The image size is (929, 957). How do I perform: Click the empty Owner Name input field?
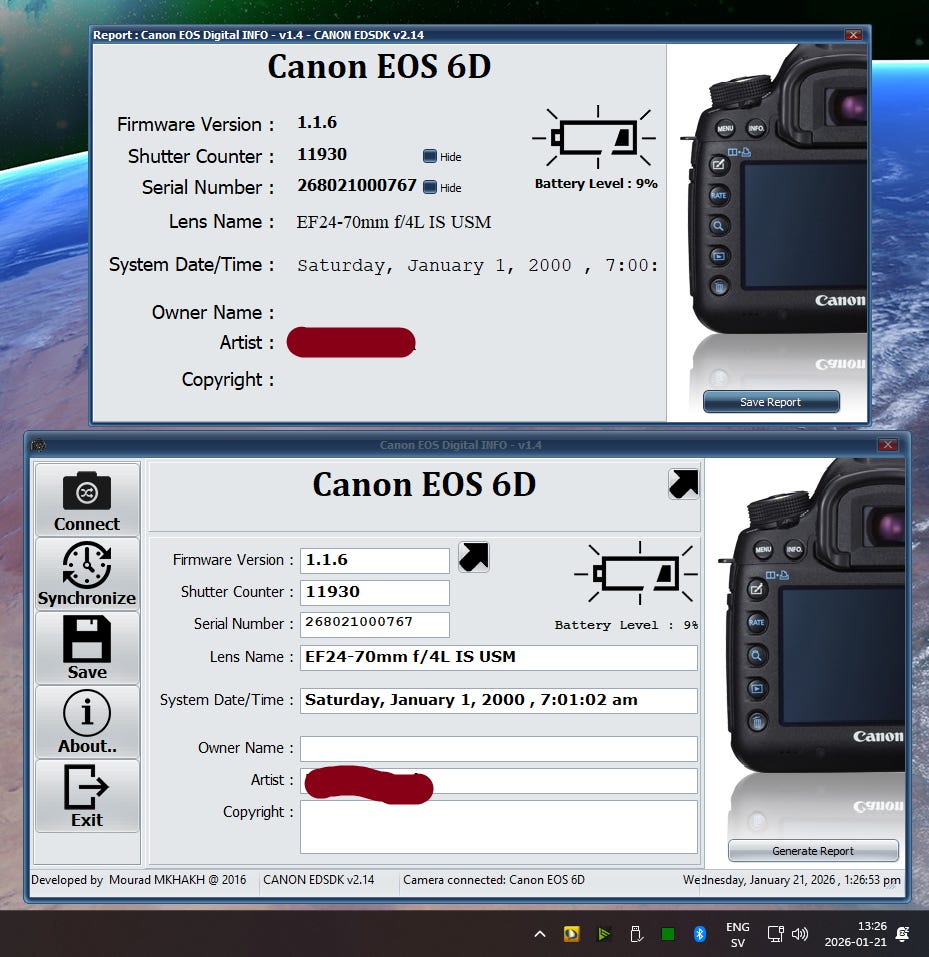pos(499,748)
